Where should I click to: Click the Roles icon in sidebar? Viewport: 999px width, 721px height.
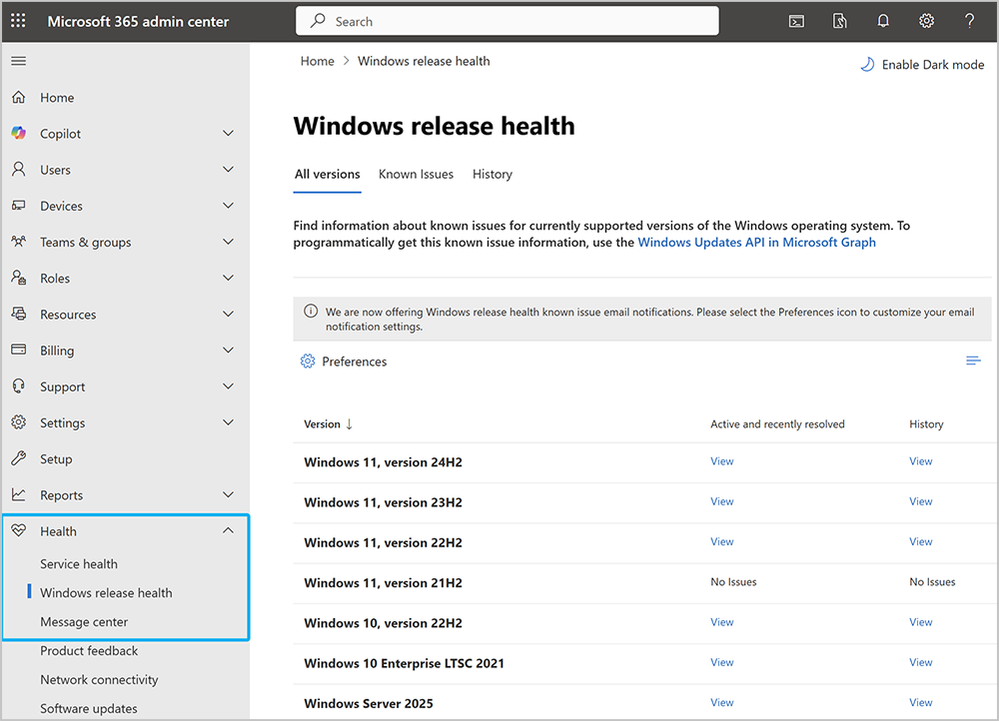tap(19, 278)
